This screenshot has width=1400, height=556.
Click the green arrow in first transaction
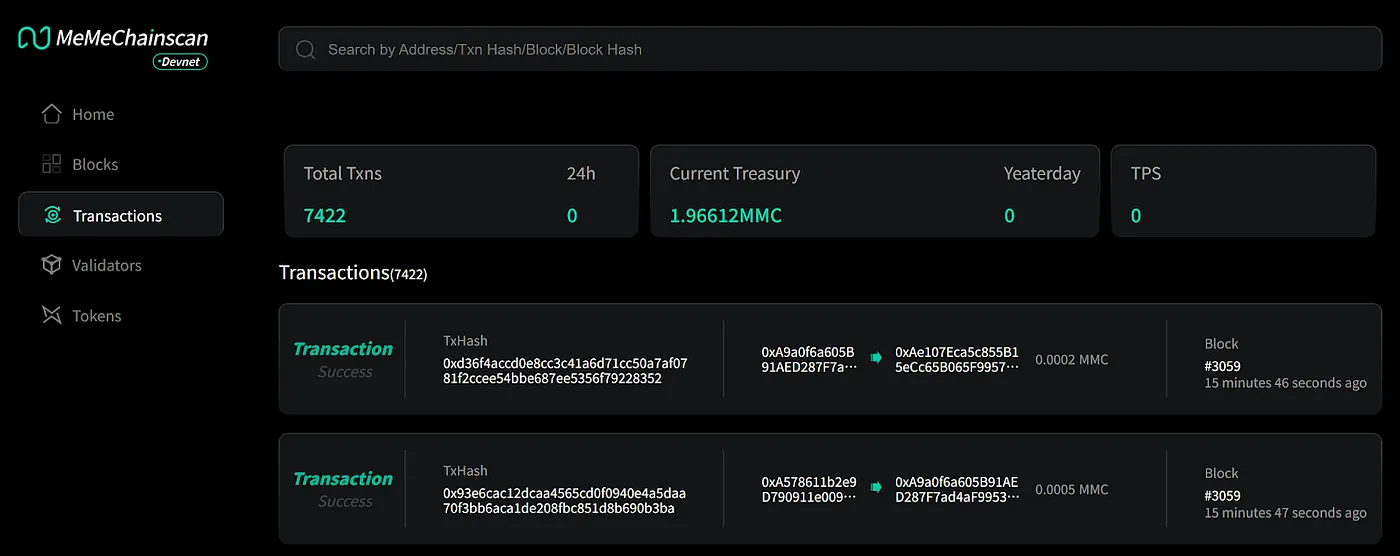876,357
